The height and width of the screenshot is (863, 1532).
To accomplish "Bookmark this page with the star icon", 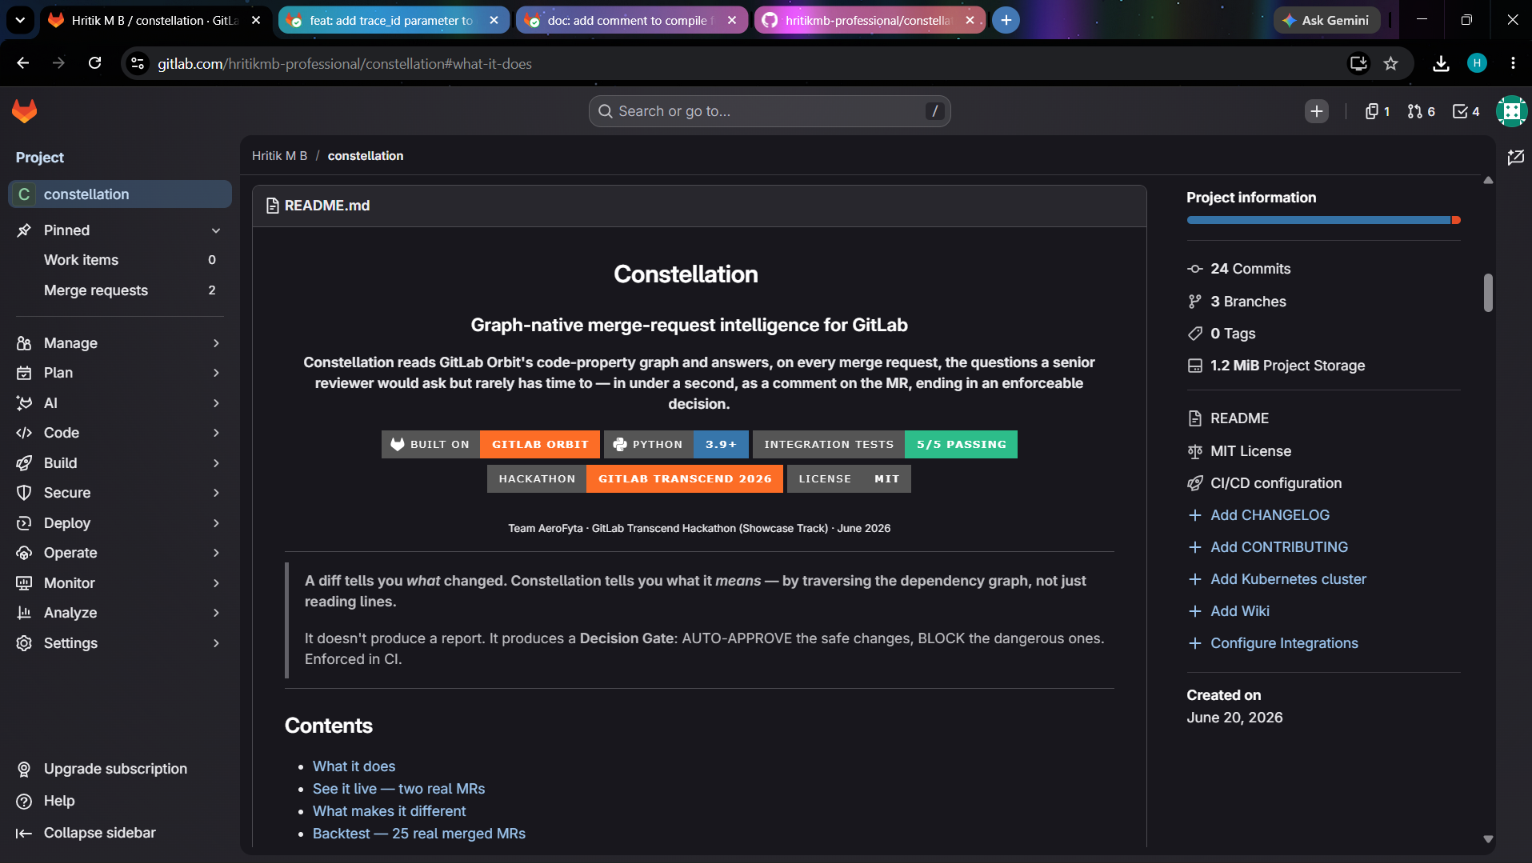I will [1391, 63].
